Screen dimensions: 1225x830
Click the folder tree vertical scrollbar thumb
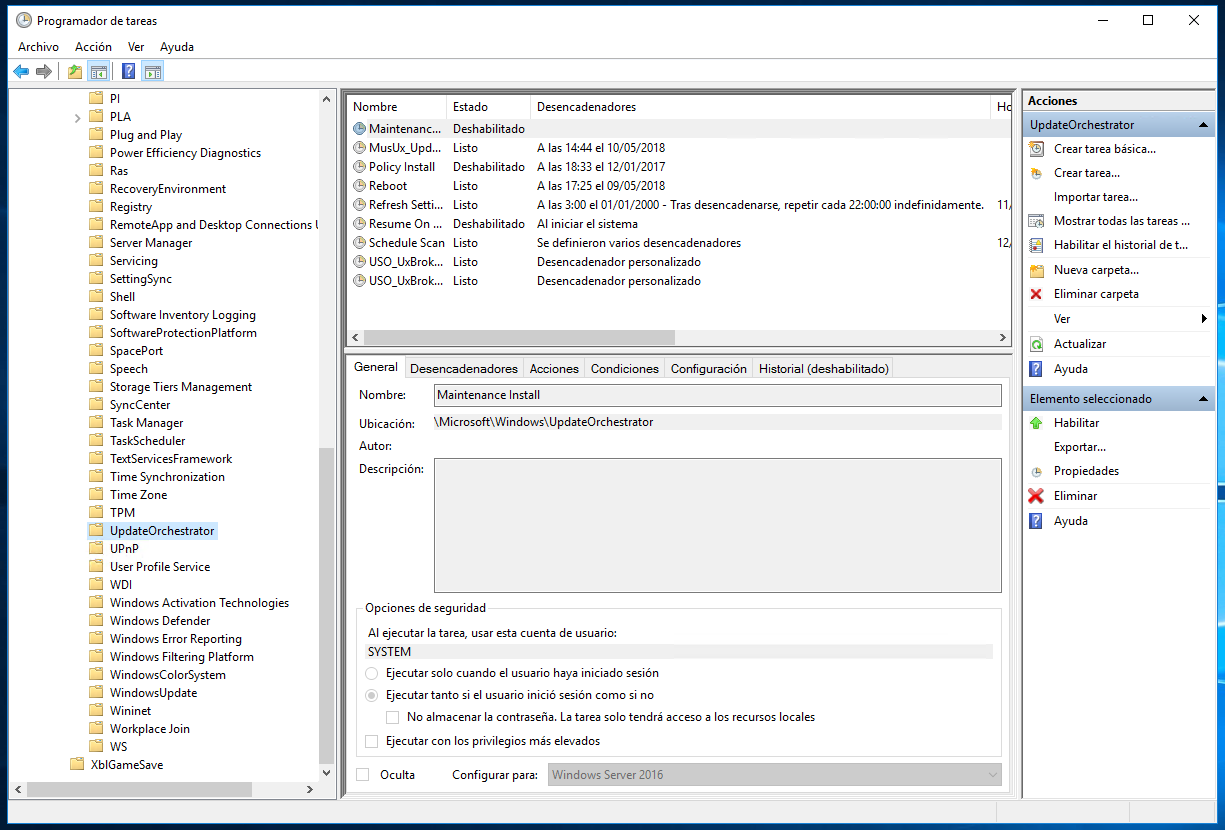327,605
